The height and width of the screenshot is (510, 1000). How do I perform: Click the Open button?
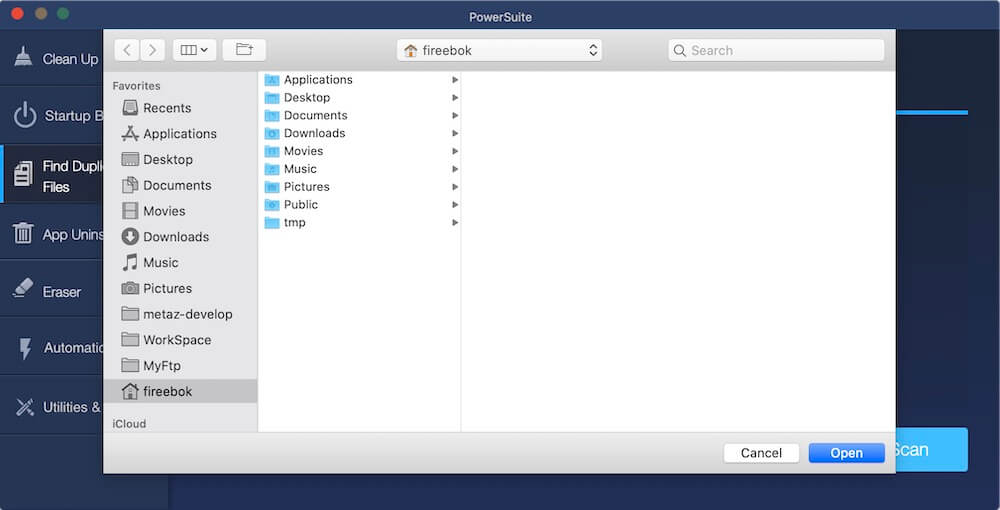846,453
